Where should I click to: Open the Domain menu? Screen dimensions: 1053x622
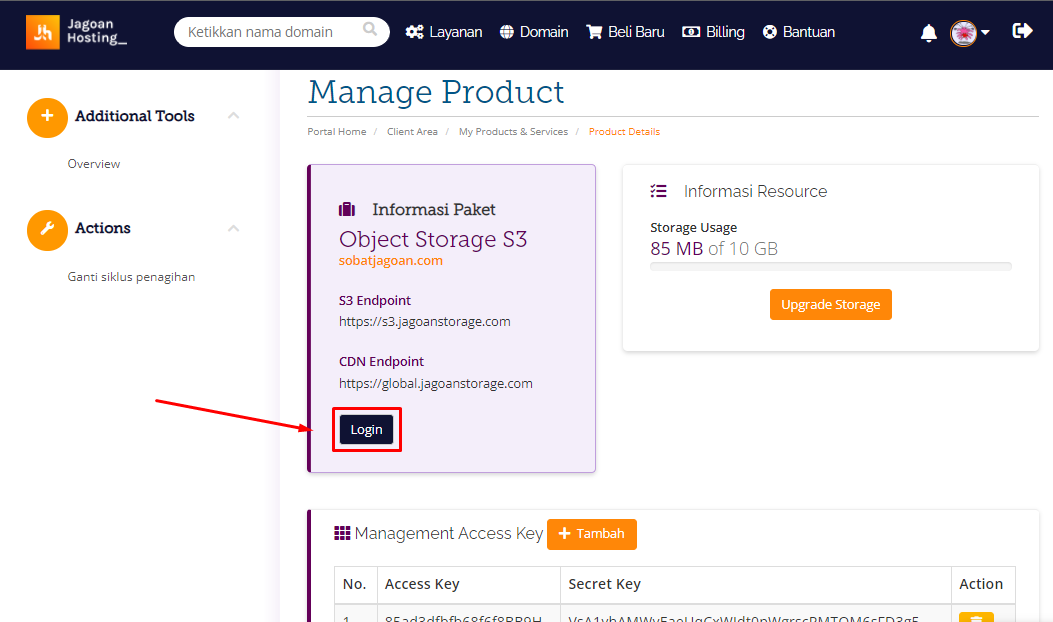point(534,32)
